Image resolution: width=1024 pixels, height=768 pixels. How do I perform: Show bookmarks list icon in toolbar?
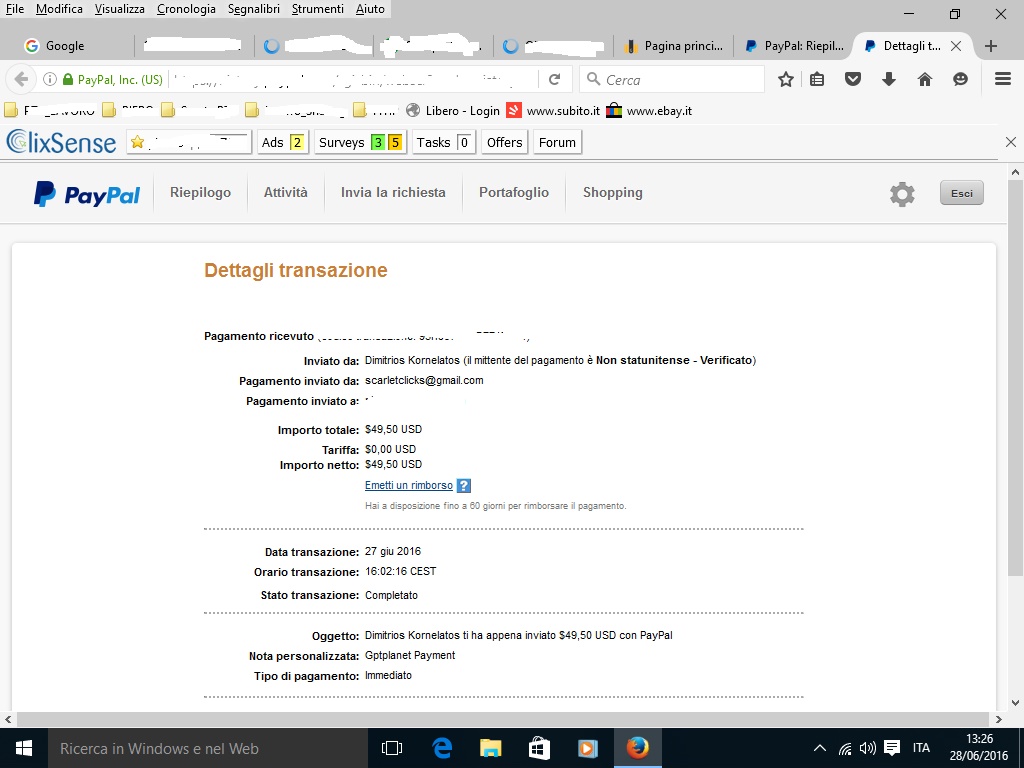[x=816, y=80]
